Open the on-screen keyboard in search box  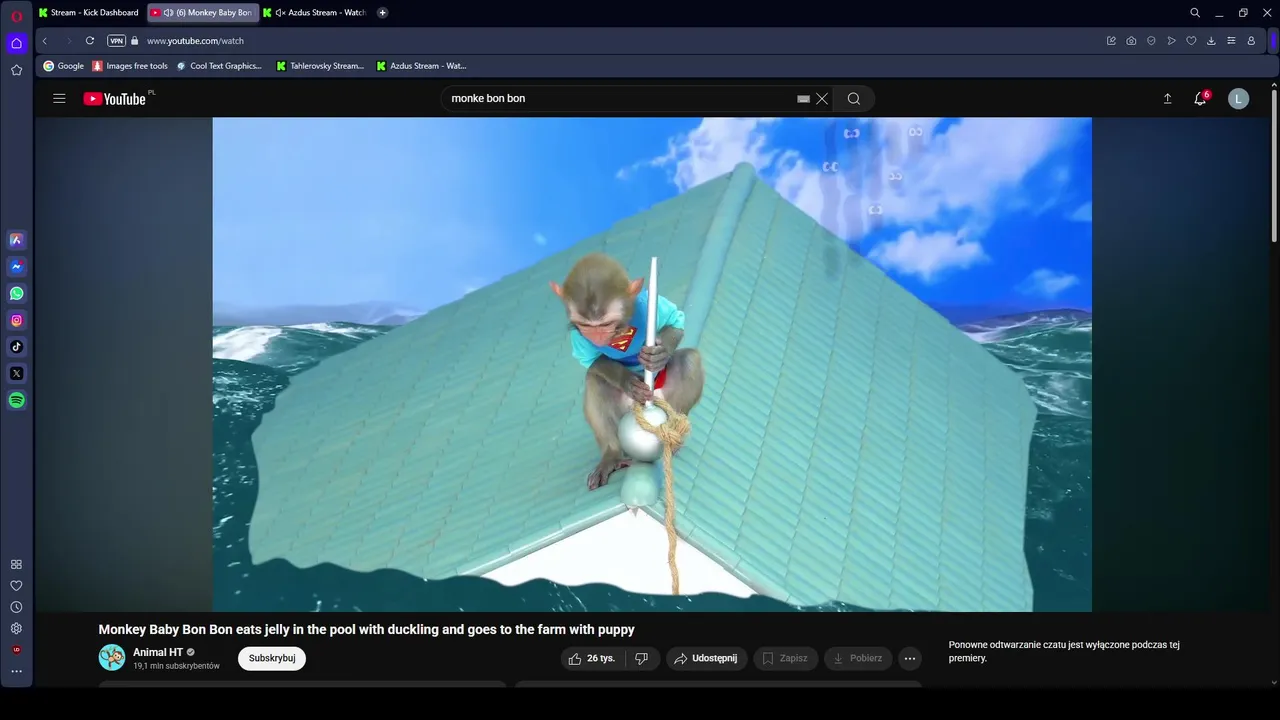pyautogui.click(x=803, y=99)
